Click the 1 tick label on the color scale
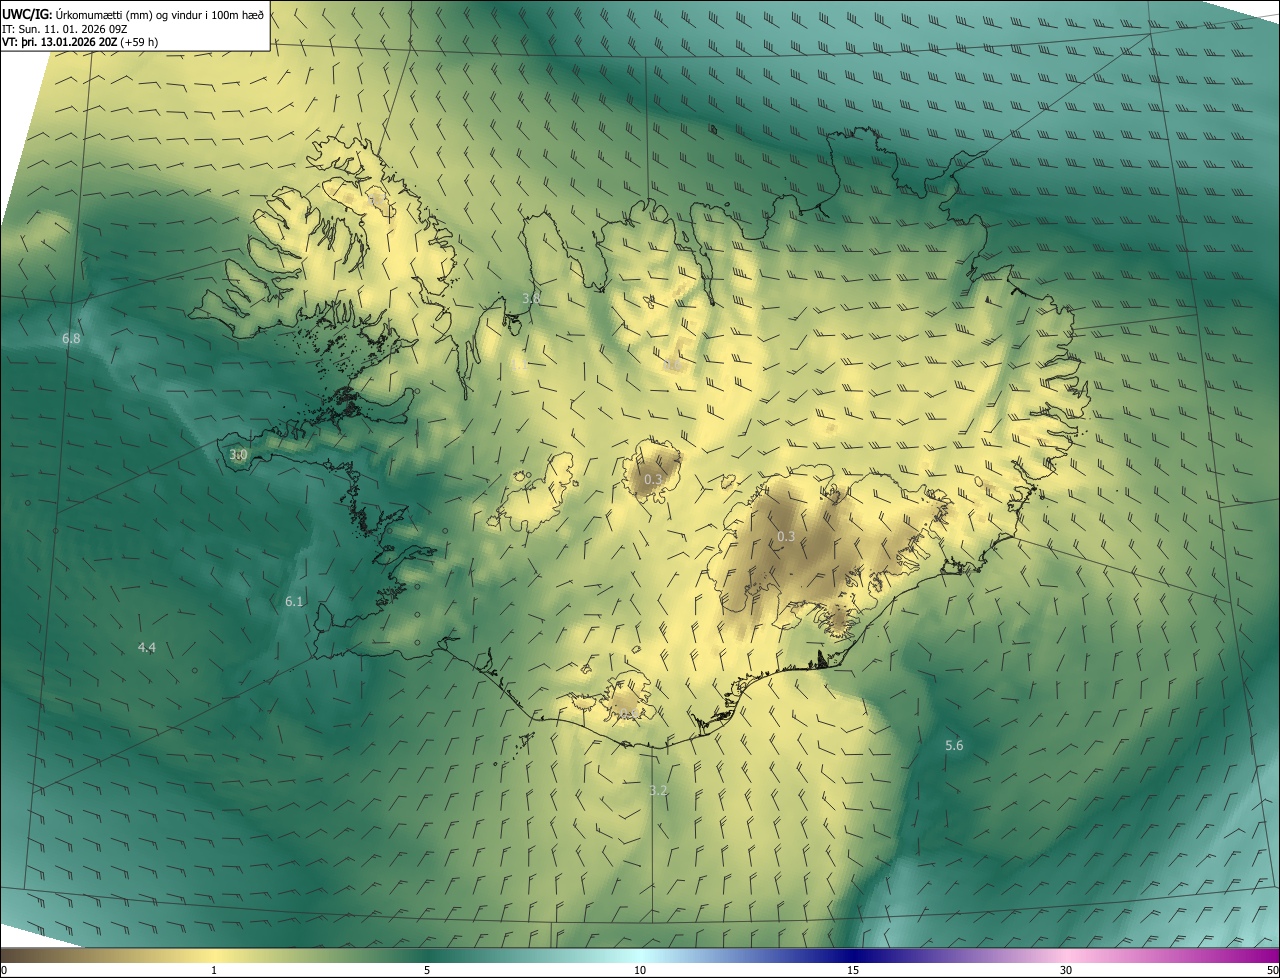The width and height of the screenshot is (1280, 978). coord(214,970)
